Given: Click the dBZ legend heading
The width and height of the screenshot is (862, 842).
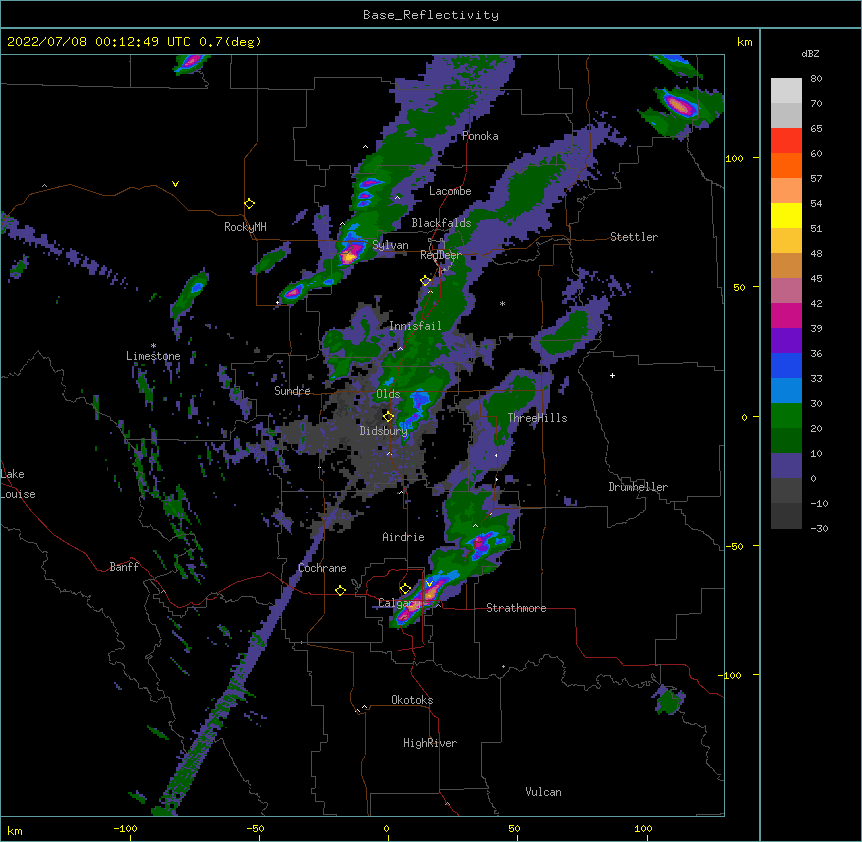Looking at the screenshot, I should (x=810, y=54).
